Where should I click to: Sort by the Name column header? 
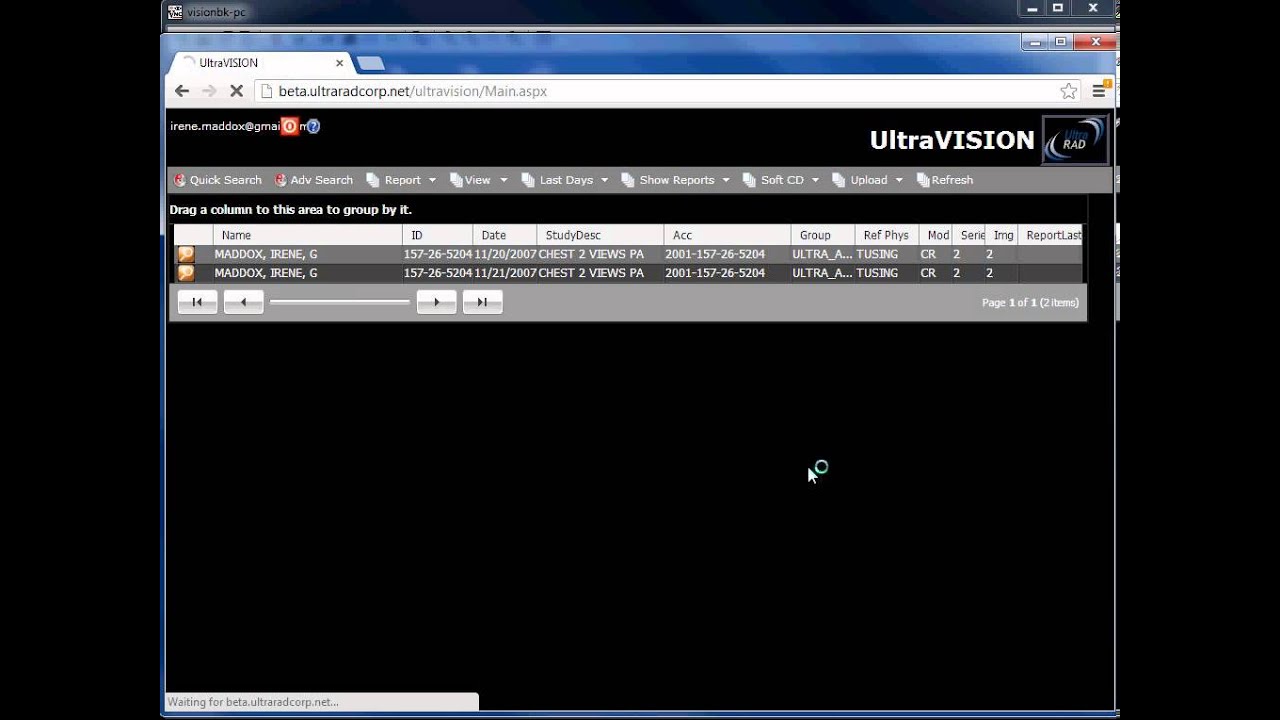click(307, 235)
